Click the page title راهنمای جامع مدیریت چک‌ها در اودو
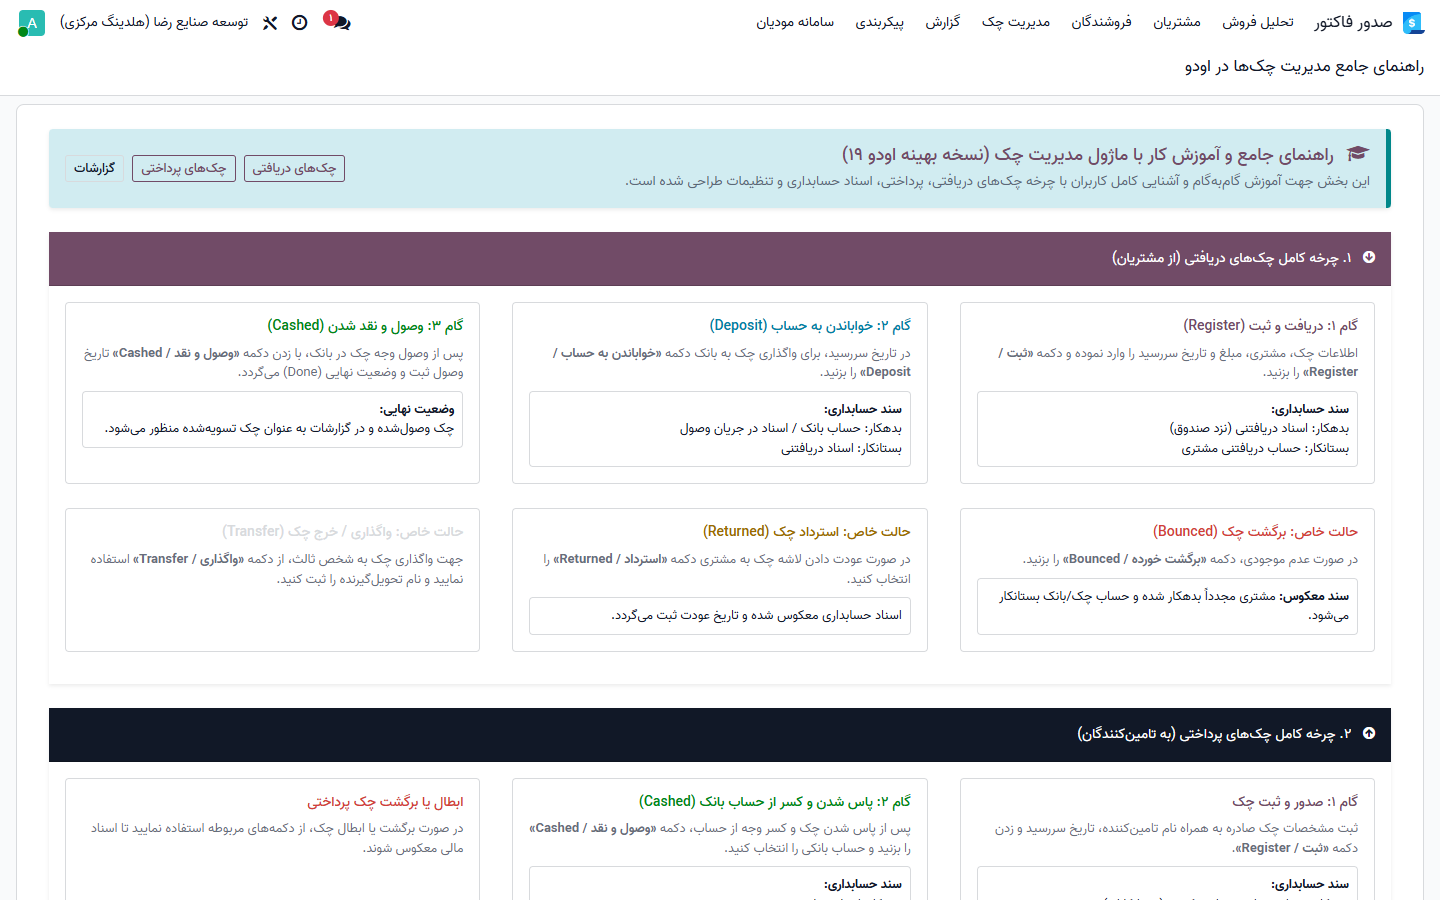Image resolution: width=1440 pixels, height=900 pixels. point(1304,67)
